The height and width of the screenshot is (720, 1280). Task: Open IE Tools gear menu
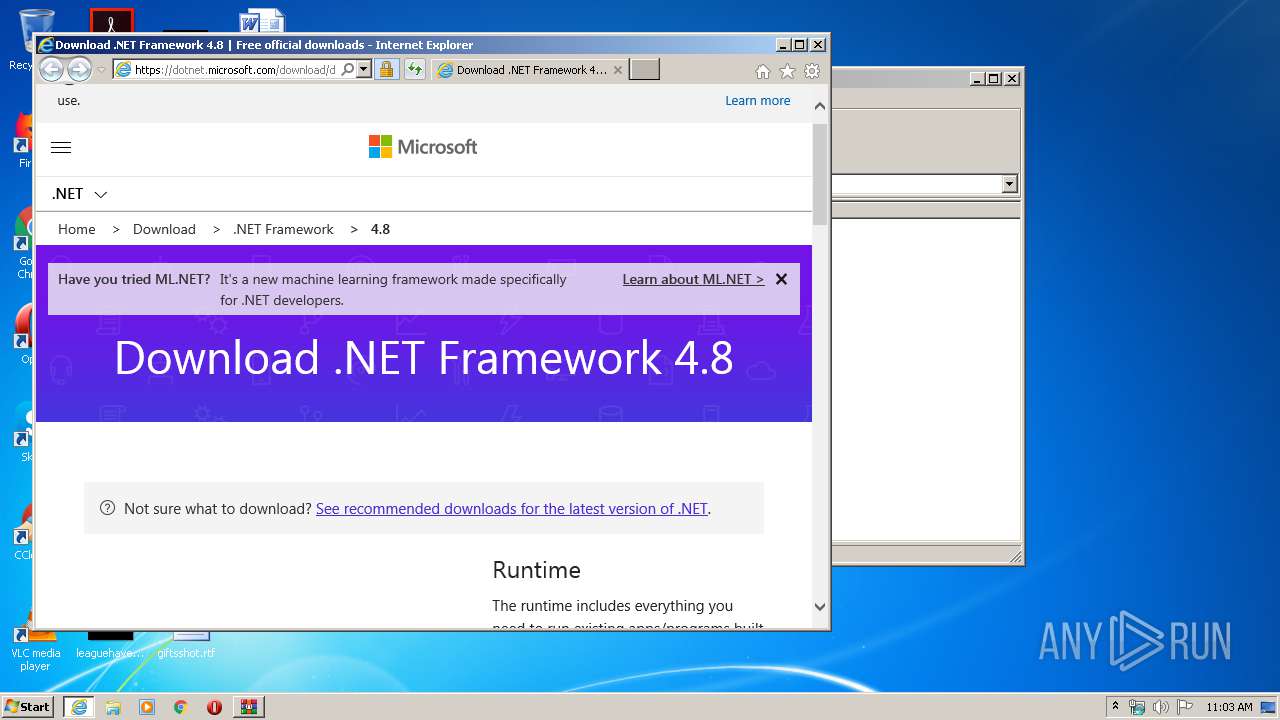pyautogui.click(x=812, y=71)
